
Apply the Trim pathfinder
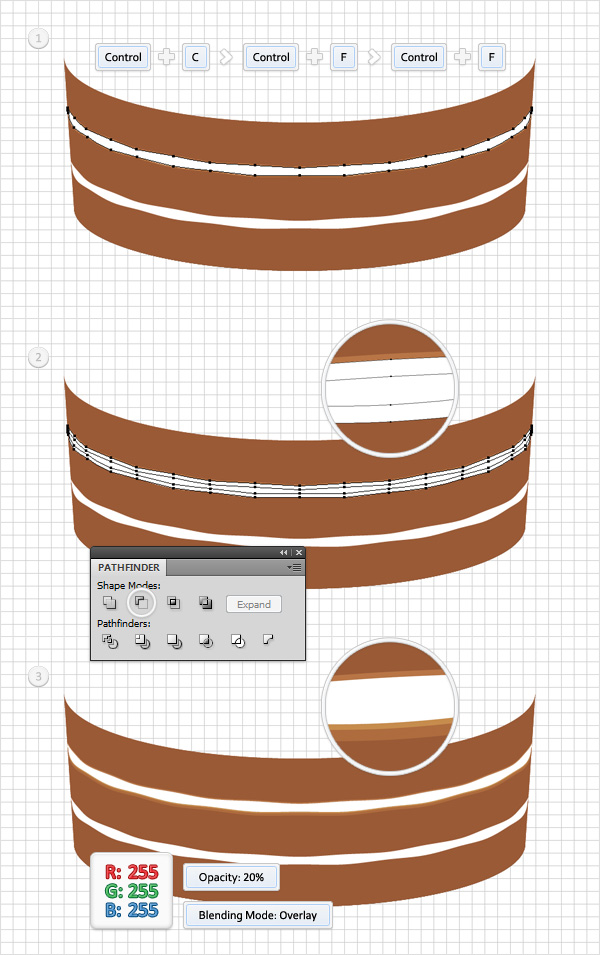click(142, 641)
